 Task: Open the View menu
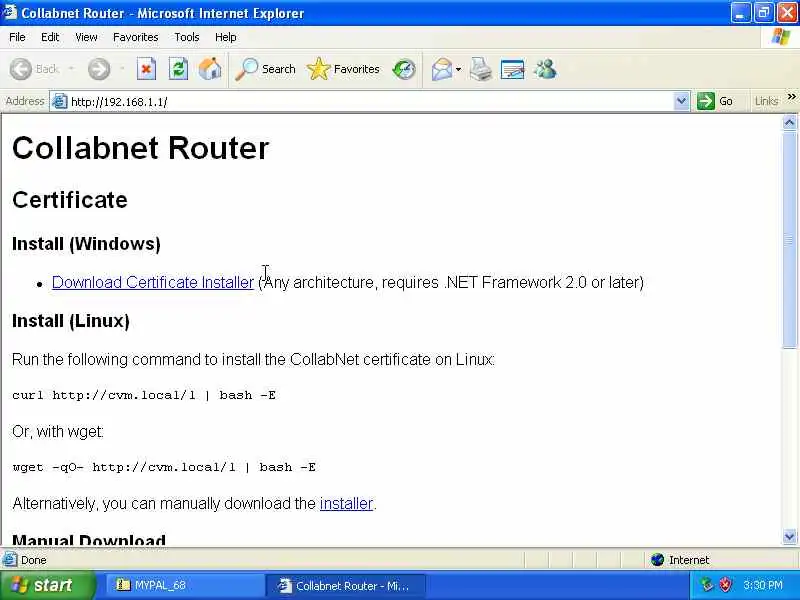click(x=86, y=37)
